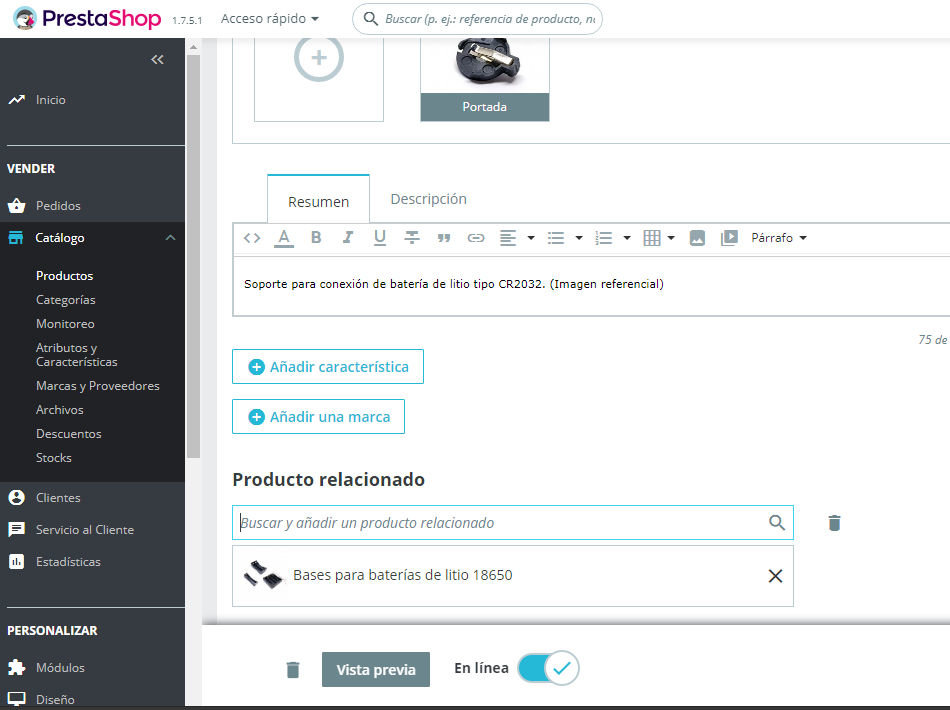Open Archivos submenu item
This screenshot has width=950, height=710.
(59, 410)
